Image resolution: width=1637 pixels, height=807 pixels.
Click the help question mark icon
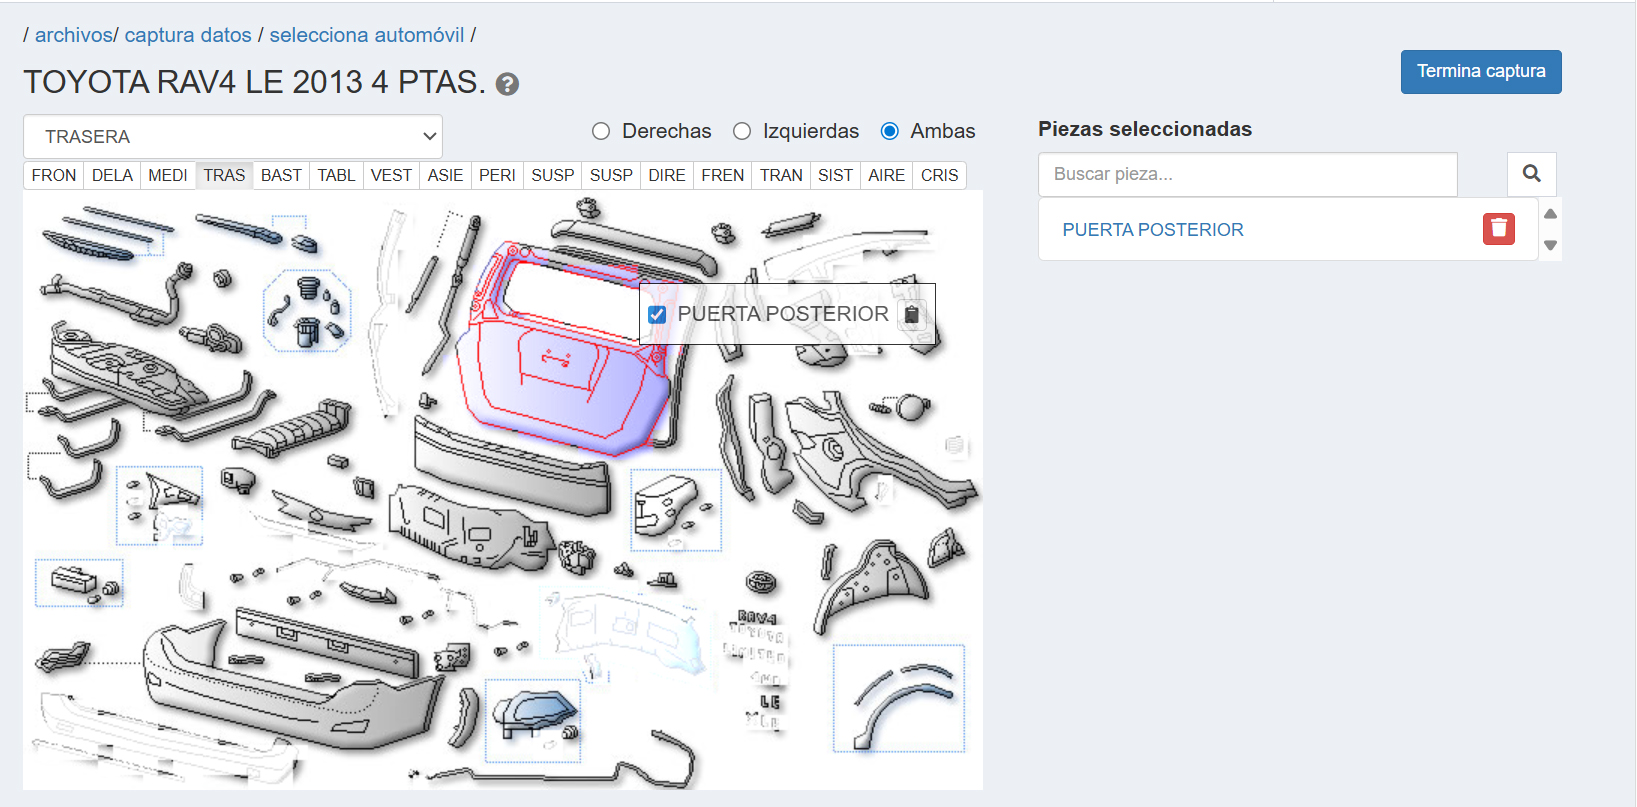507,84
